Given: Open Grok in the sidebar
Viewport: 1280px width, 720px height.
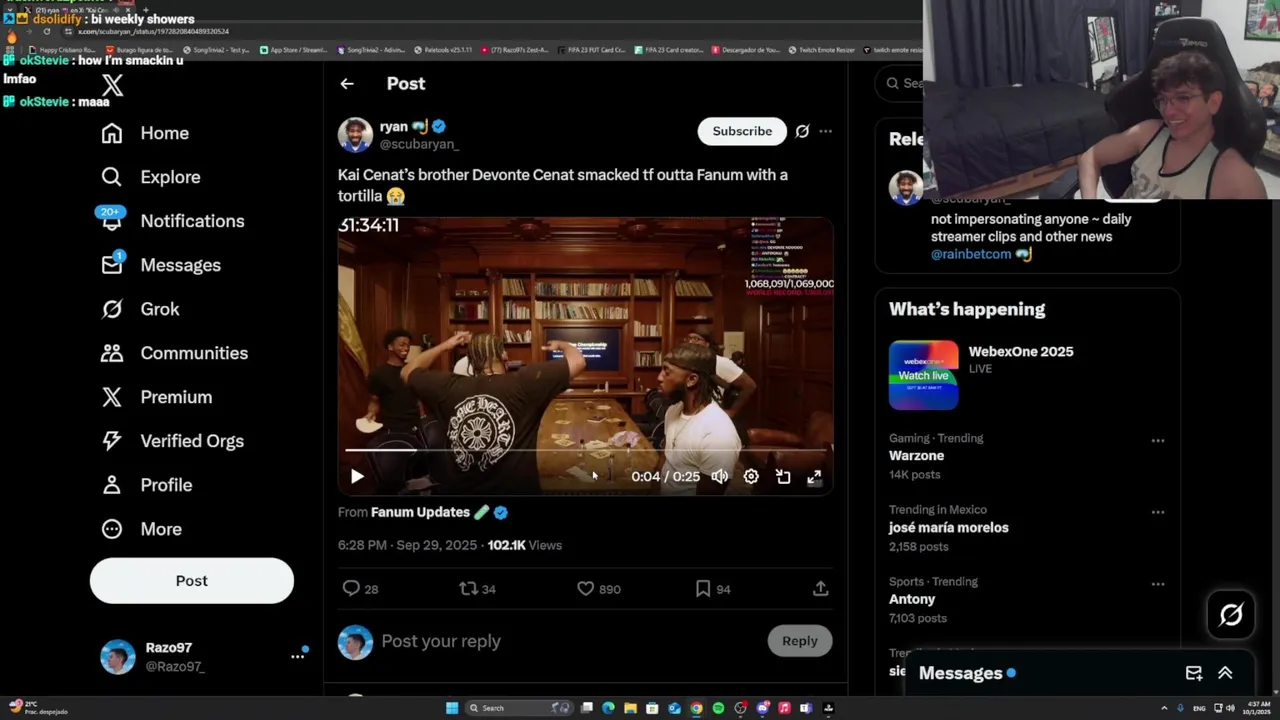Looking at the screenshot, I should [x=140, y=309].
